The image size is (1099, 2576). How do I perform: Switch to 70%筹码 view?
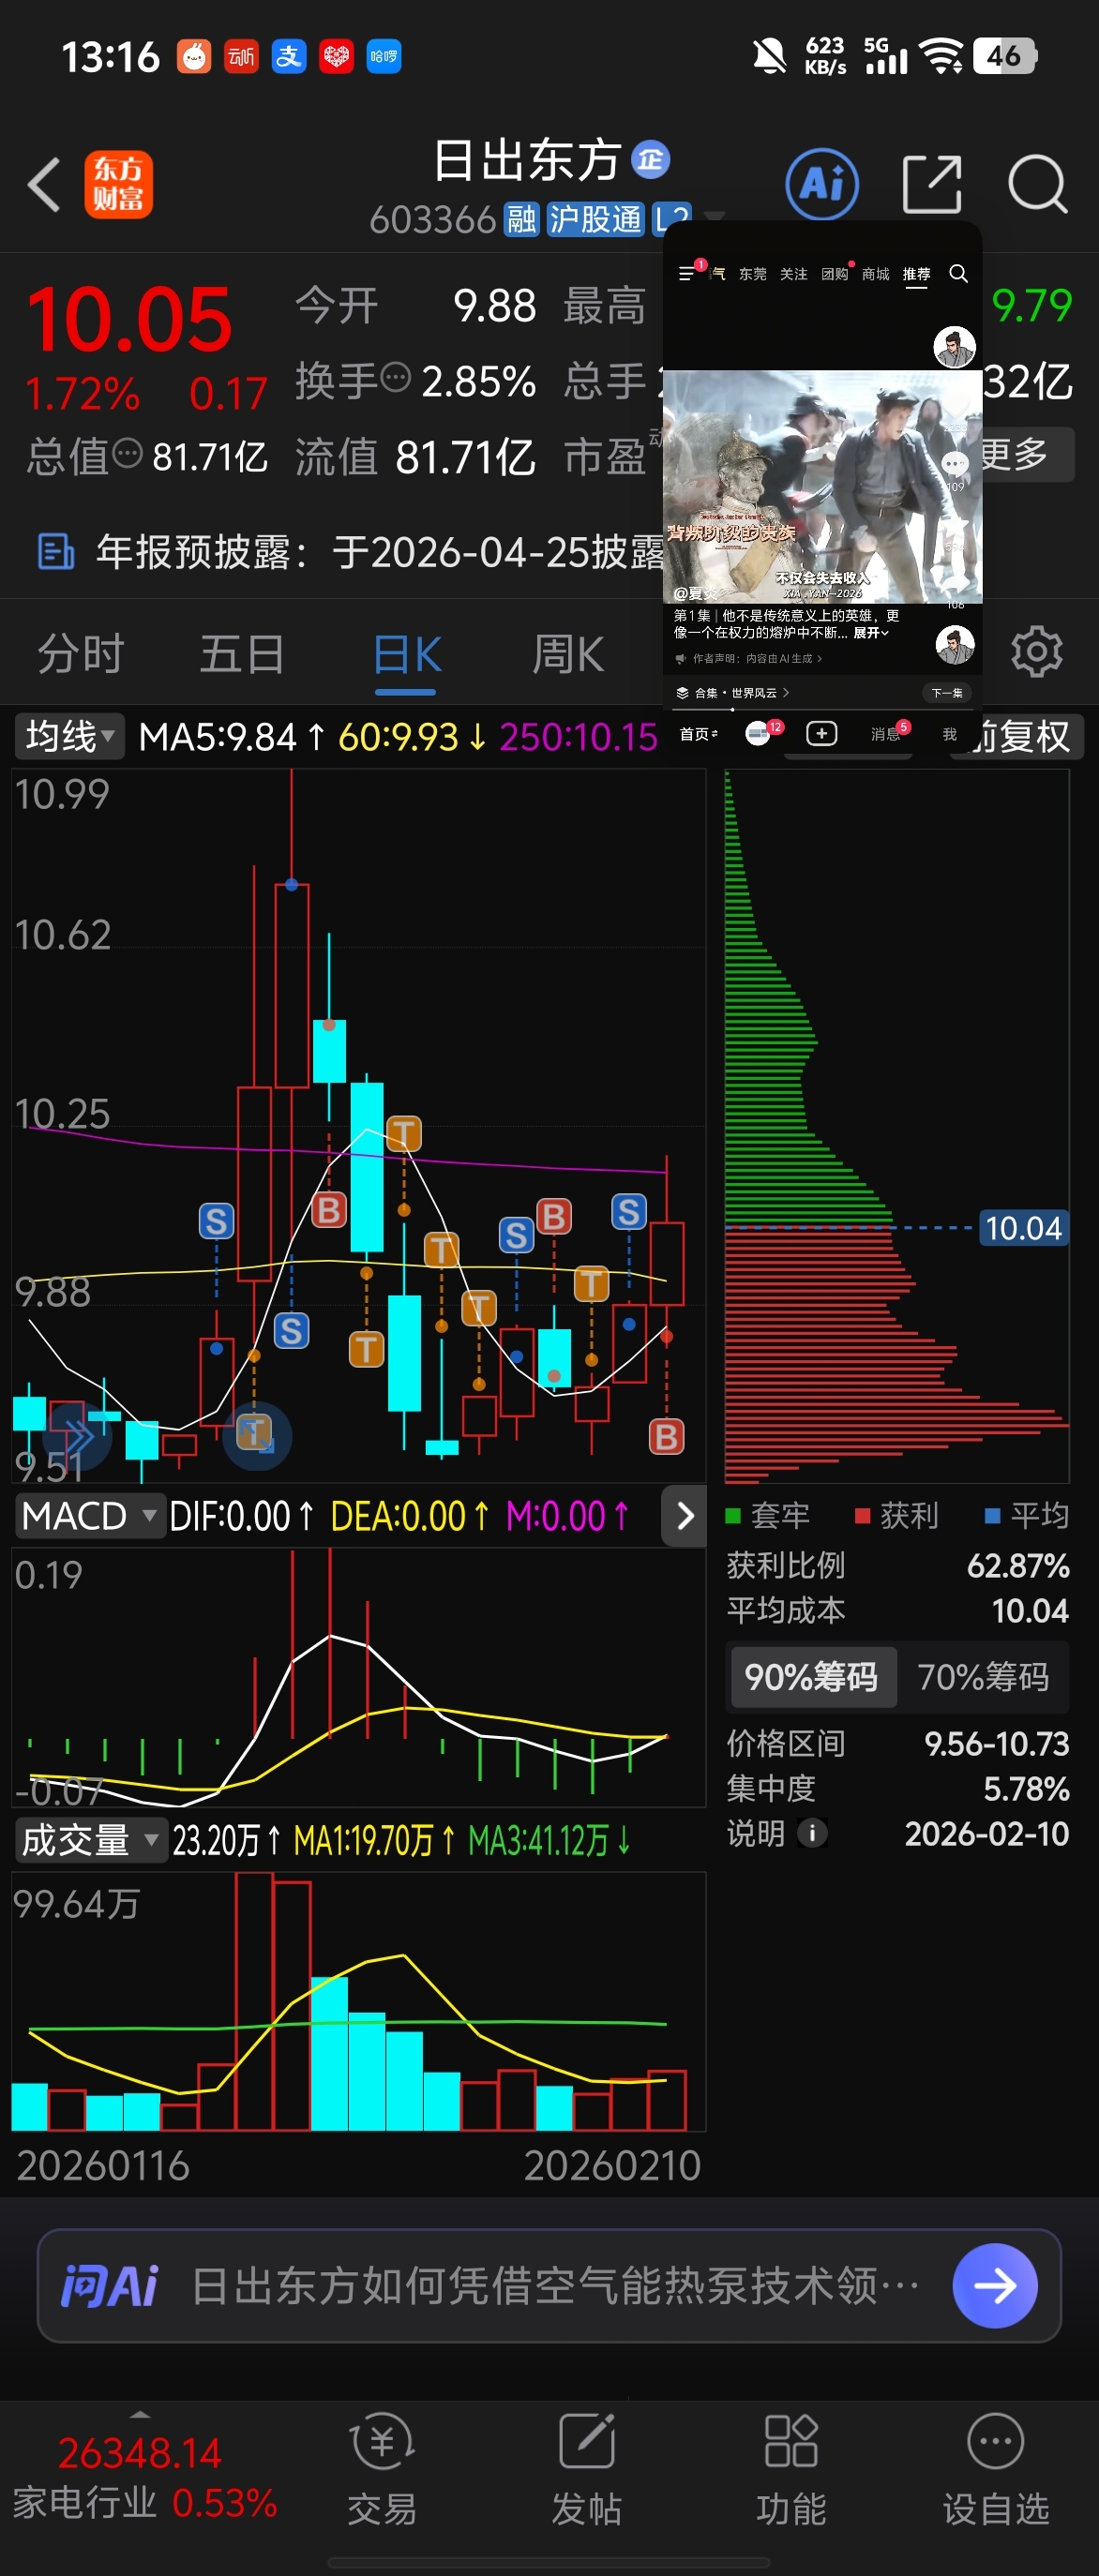point(983,1677)
